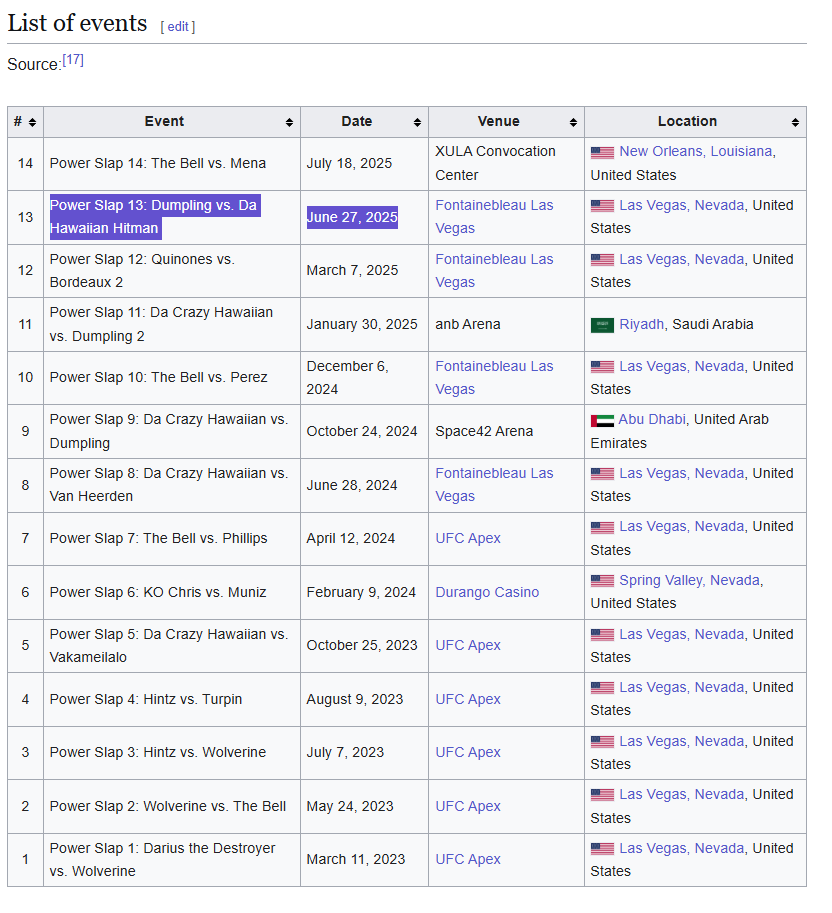Click Power Slap 2: Wolverine vs. The Bell

click(x=168, y=806)
